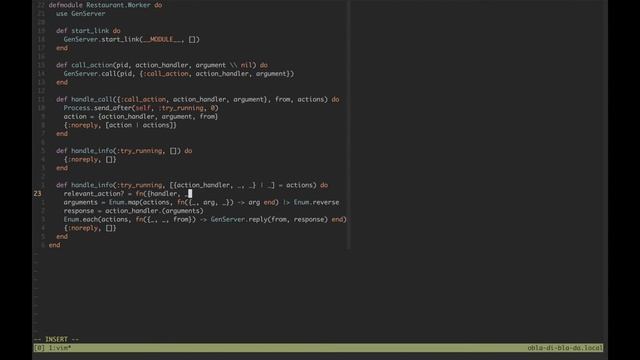Select the '1:vim*' tmux window tab
This screenshot has width=640, height=360.
click(60, 348)
